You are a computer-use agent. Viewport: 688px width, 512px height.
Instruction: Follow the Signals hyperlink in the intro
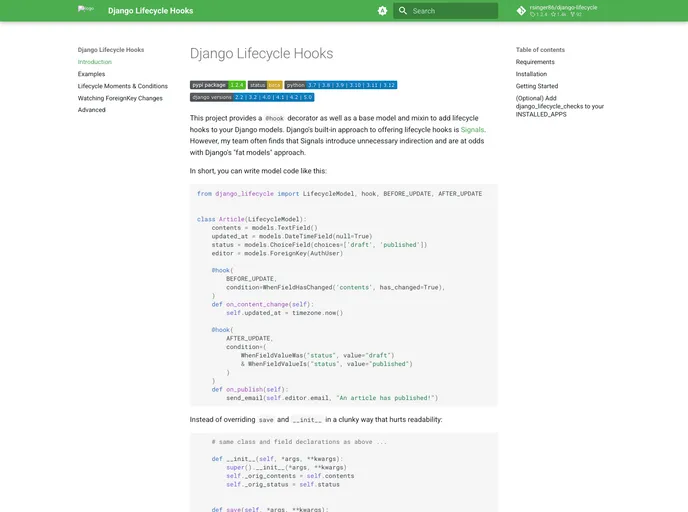[x=472, y=130]
